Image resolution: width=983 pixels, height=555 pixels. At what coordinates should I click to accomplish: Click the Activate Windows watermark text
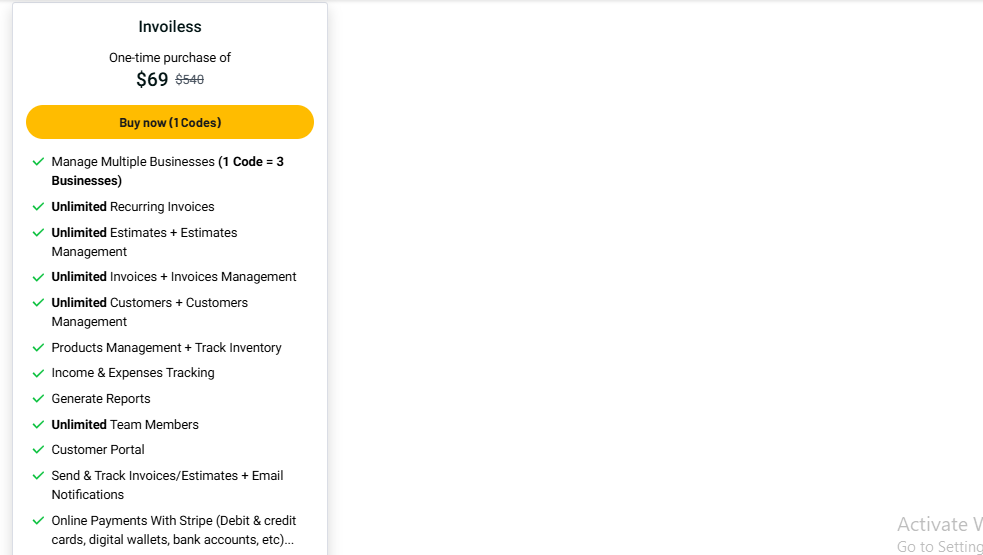click(940, 524)
